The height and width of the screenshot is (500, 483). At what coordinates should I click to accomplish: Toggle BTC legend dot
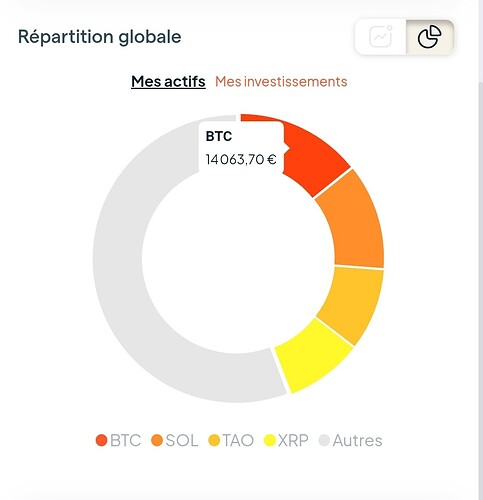(x=101, y=440)
